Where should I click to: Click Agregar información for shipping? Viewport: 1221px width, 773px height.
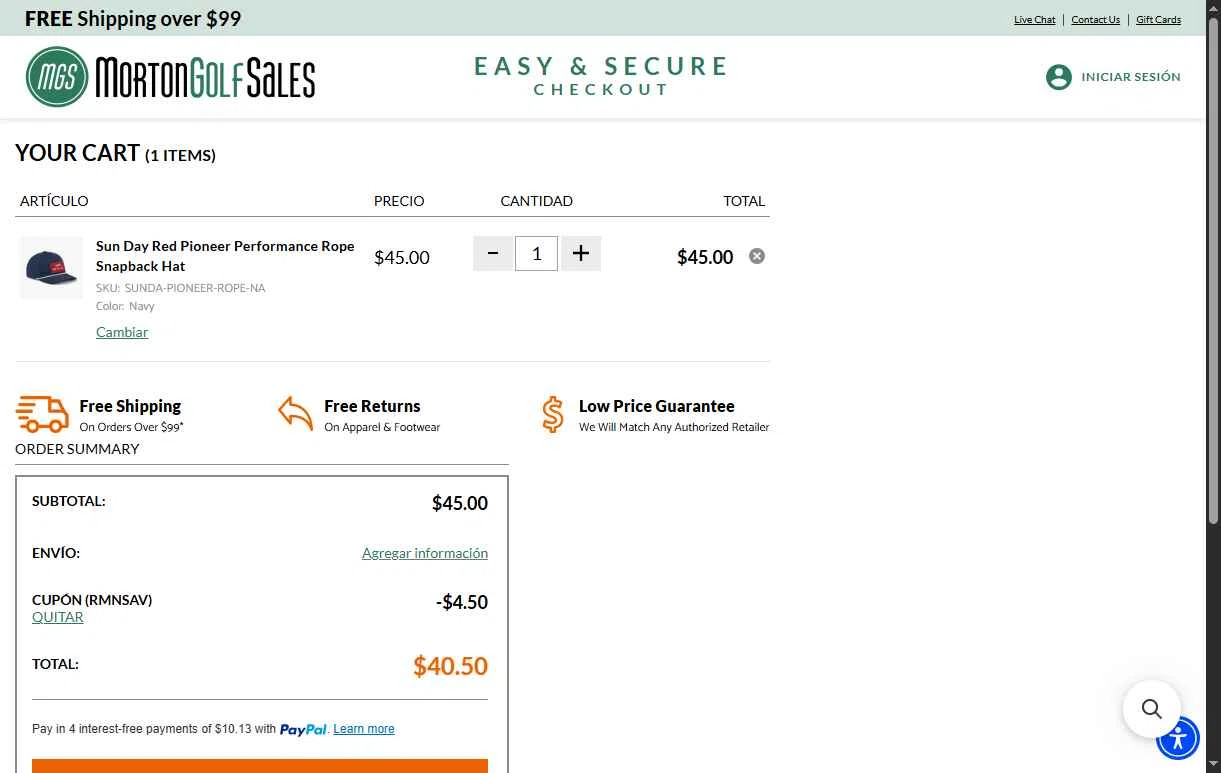tap(425, 553)
